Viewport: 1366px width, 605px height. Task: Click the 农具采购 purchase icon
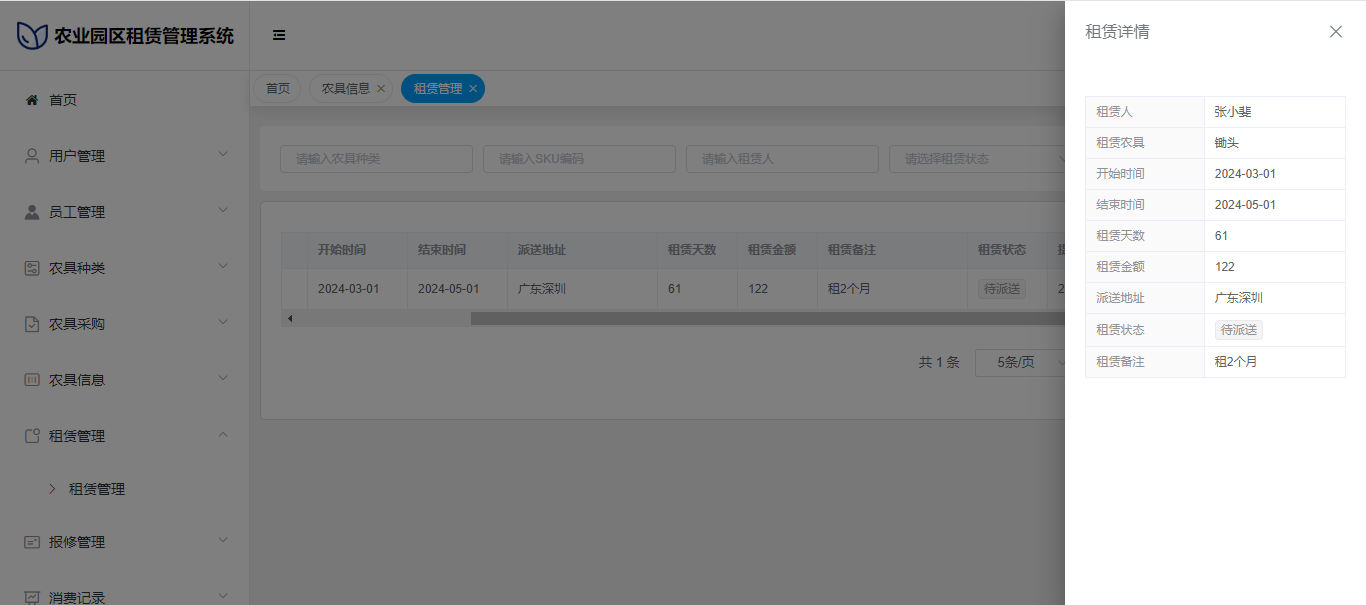32,324
